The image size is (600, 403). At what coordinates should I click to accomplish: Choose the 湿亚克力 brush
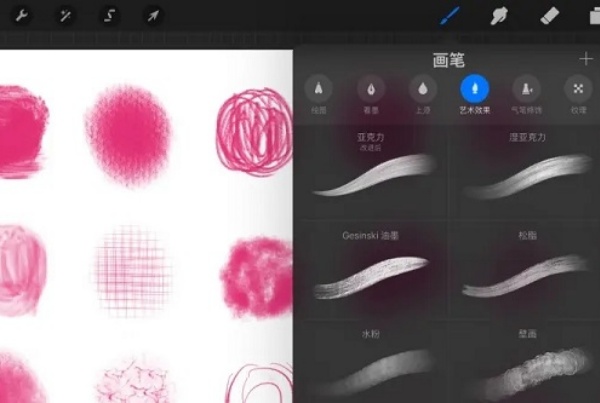click(x=526, y=173)
